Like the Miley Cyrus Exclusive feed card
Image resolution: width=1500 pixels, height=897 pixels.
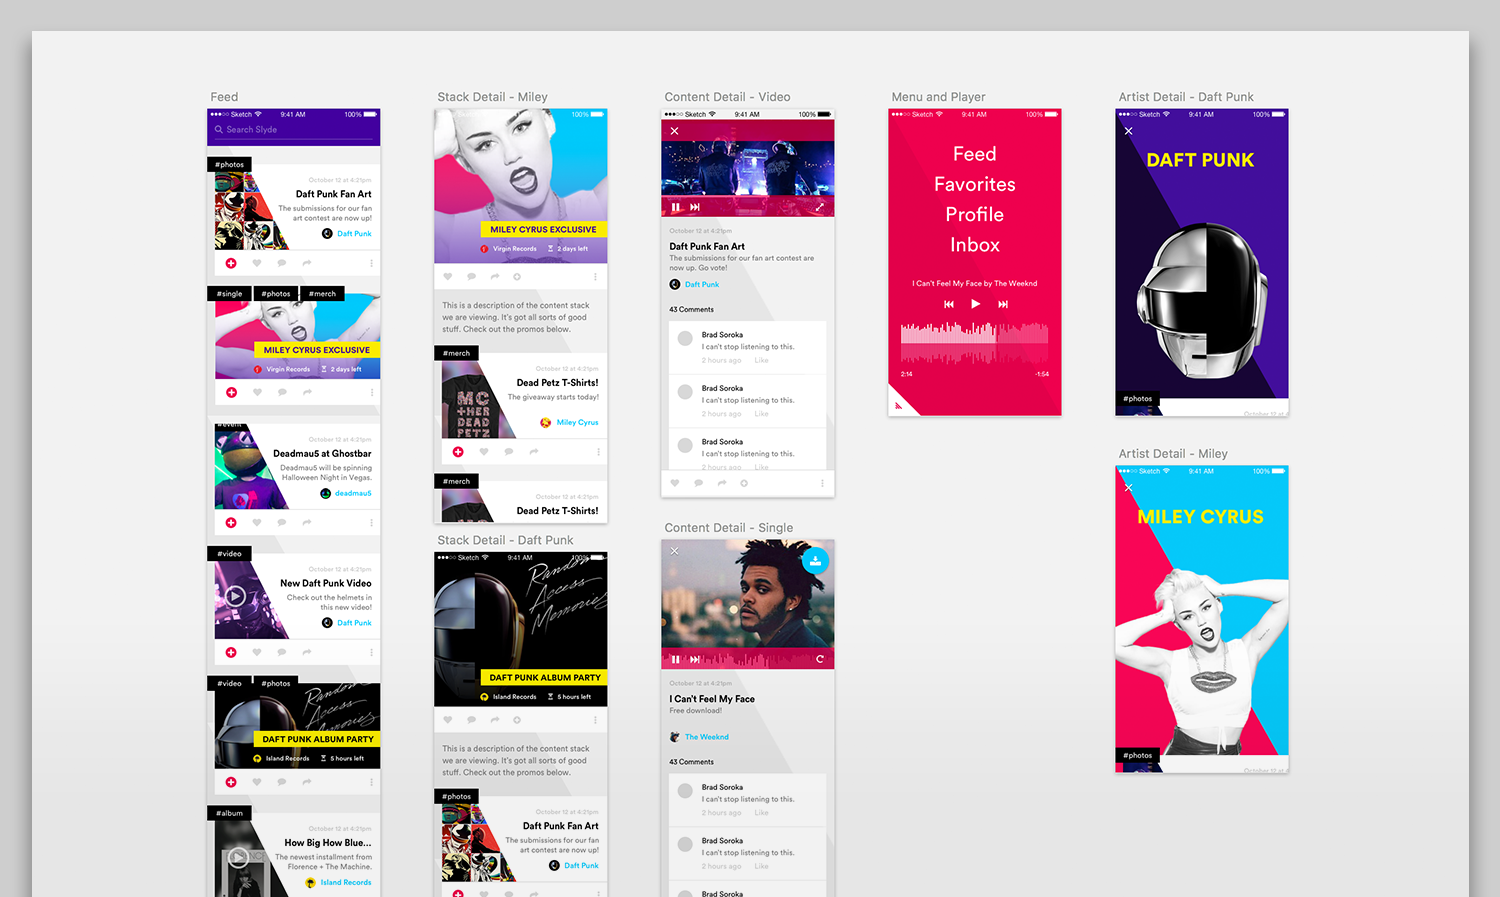[x=257, y=392]
